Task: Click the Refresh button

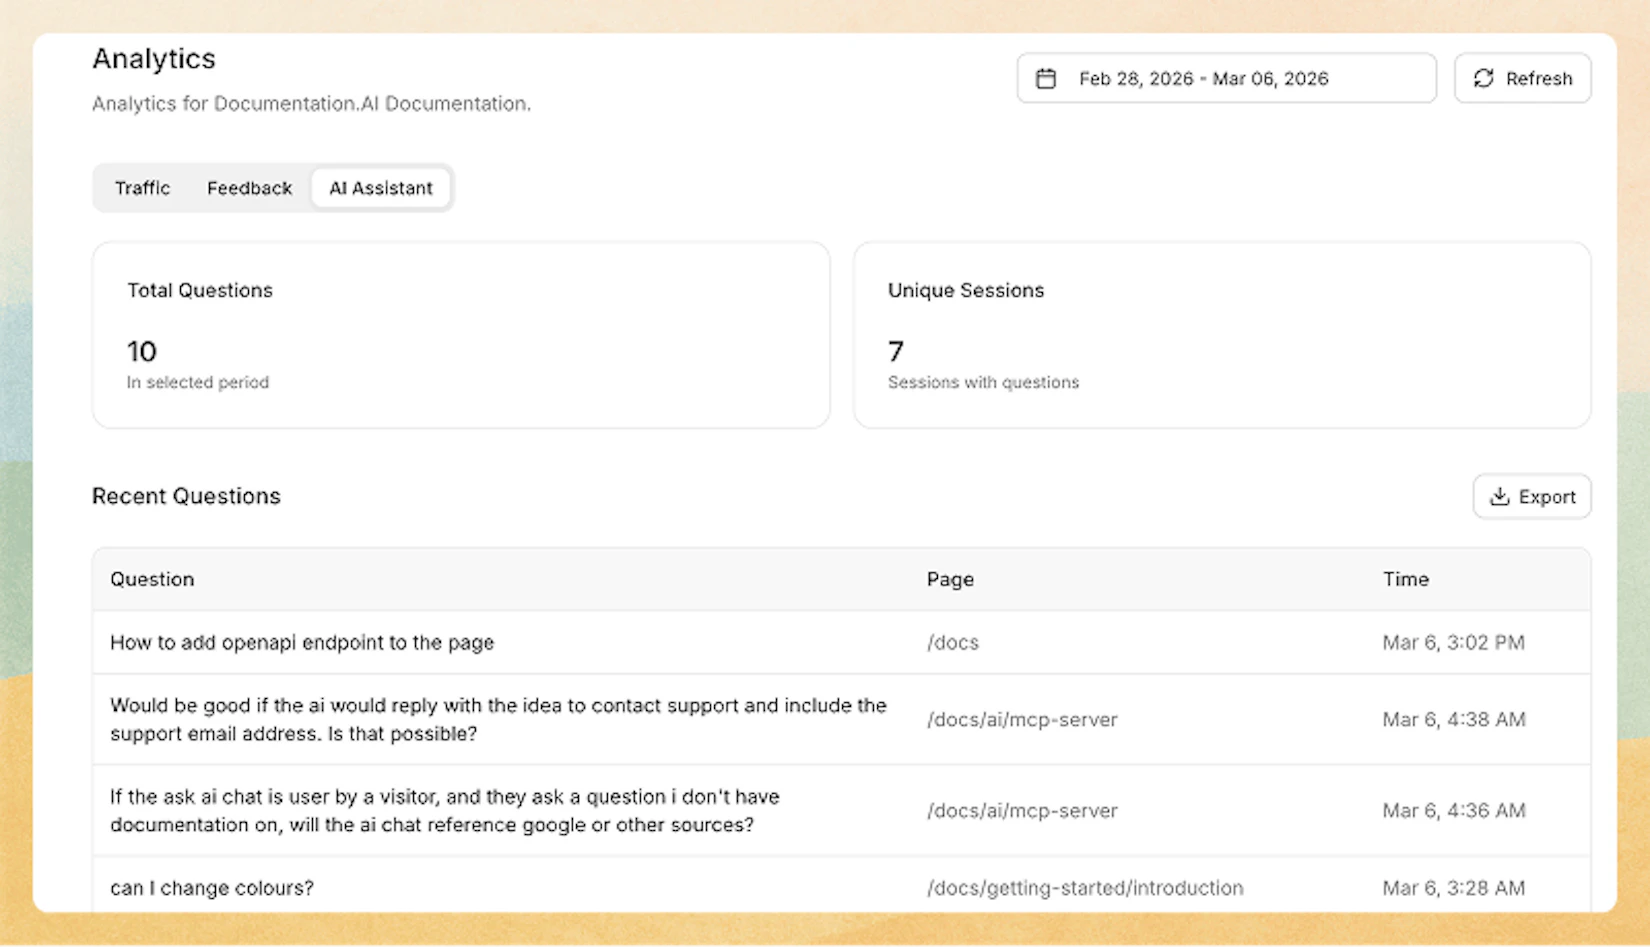Action: (x=1522, y=78)
